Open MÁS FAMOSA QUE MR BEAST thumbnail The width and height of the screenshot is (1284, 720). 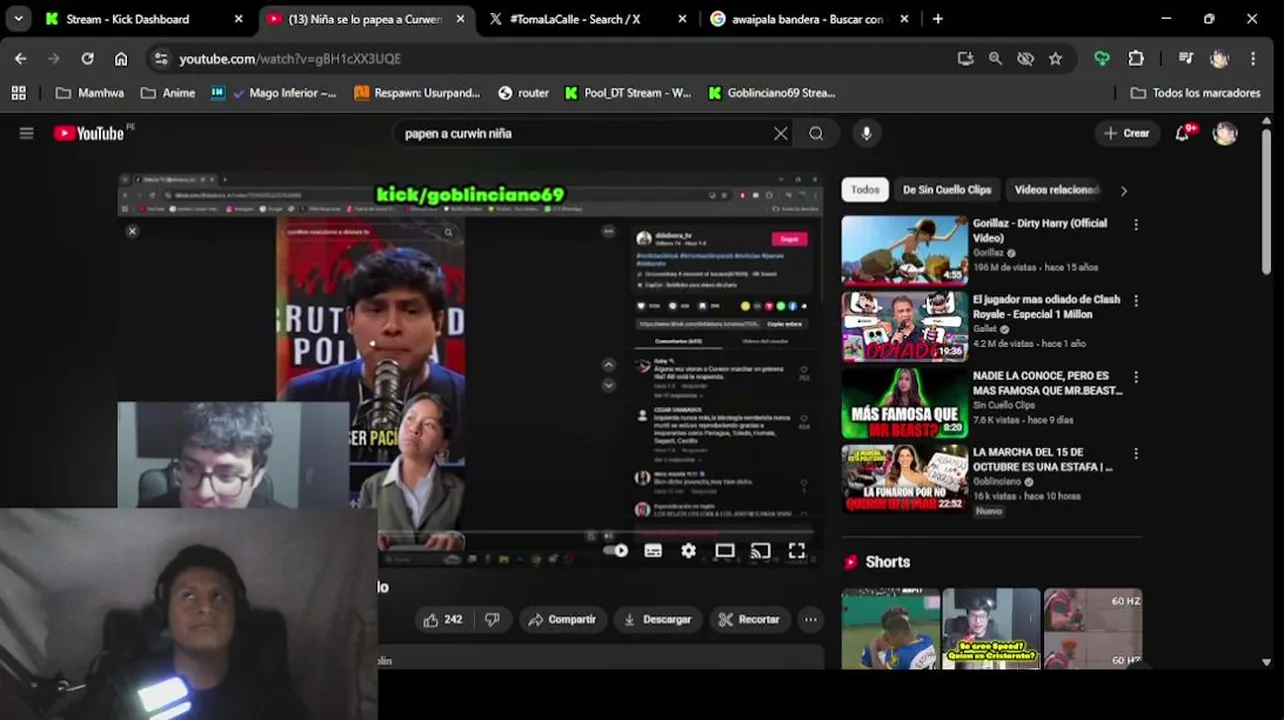(x=904, y=403)
